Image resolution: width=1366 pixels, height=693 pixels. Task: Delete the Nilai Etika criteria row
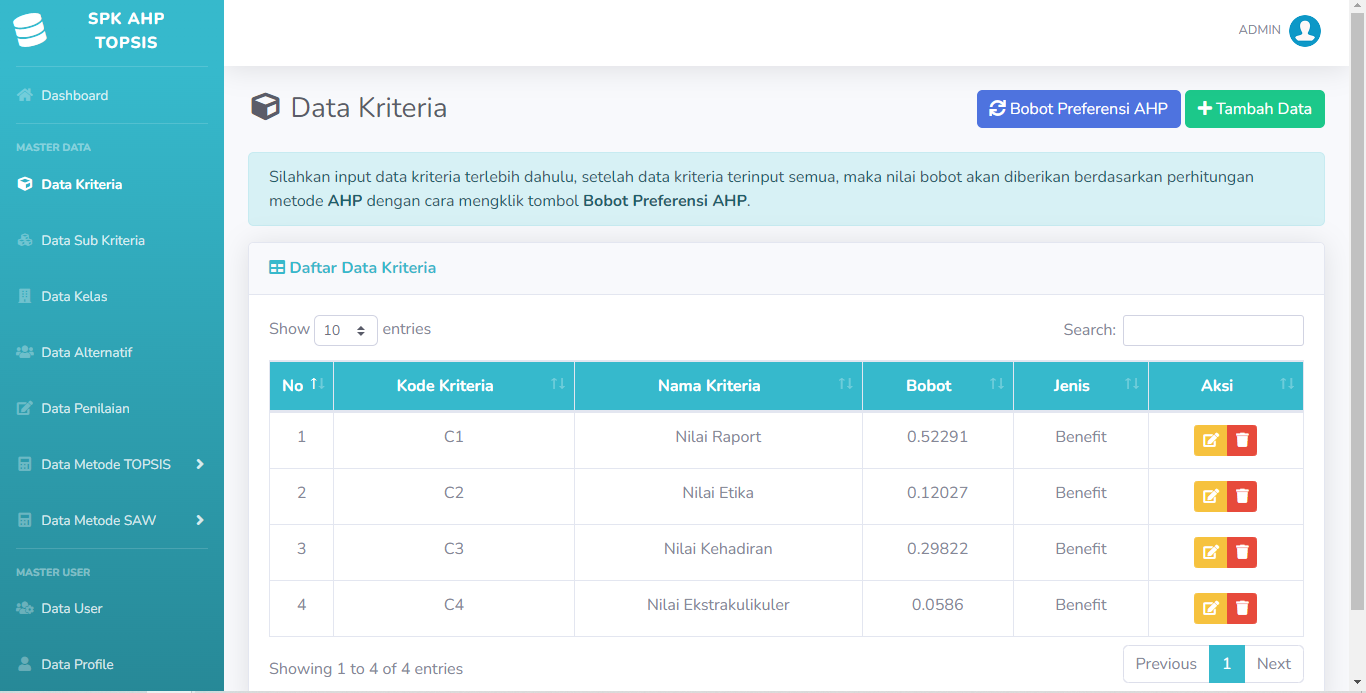click(1242, 496)
